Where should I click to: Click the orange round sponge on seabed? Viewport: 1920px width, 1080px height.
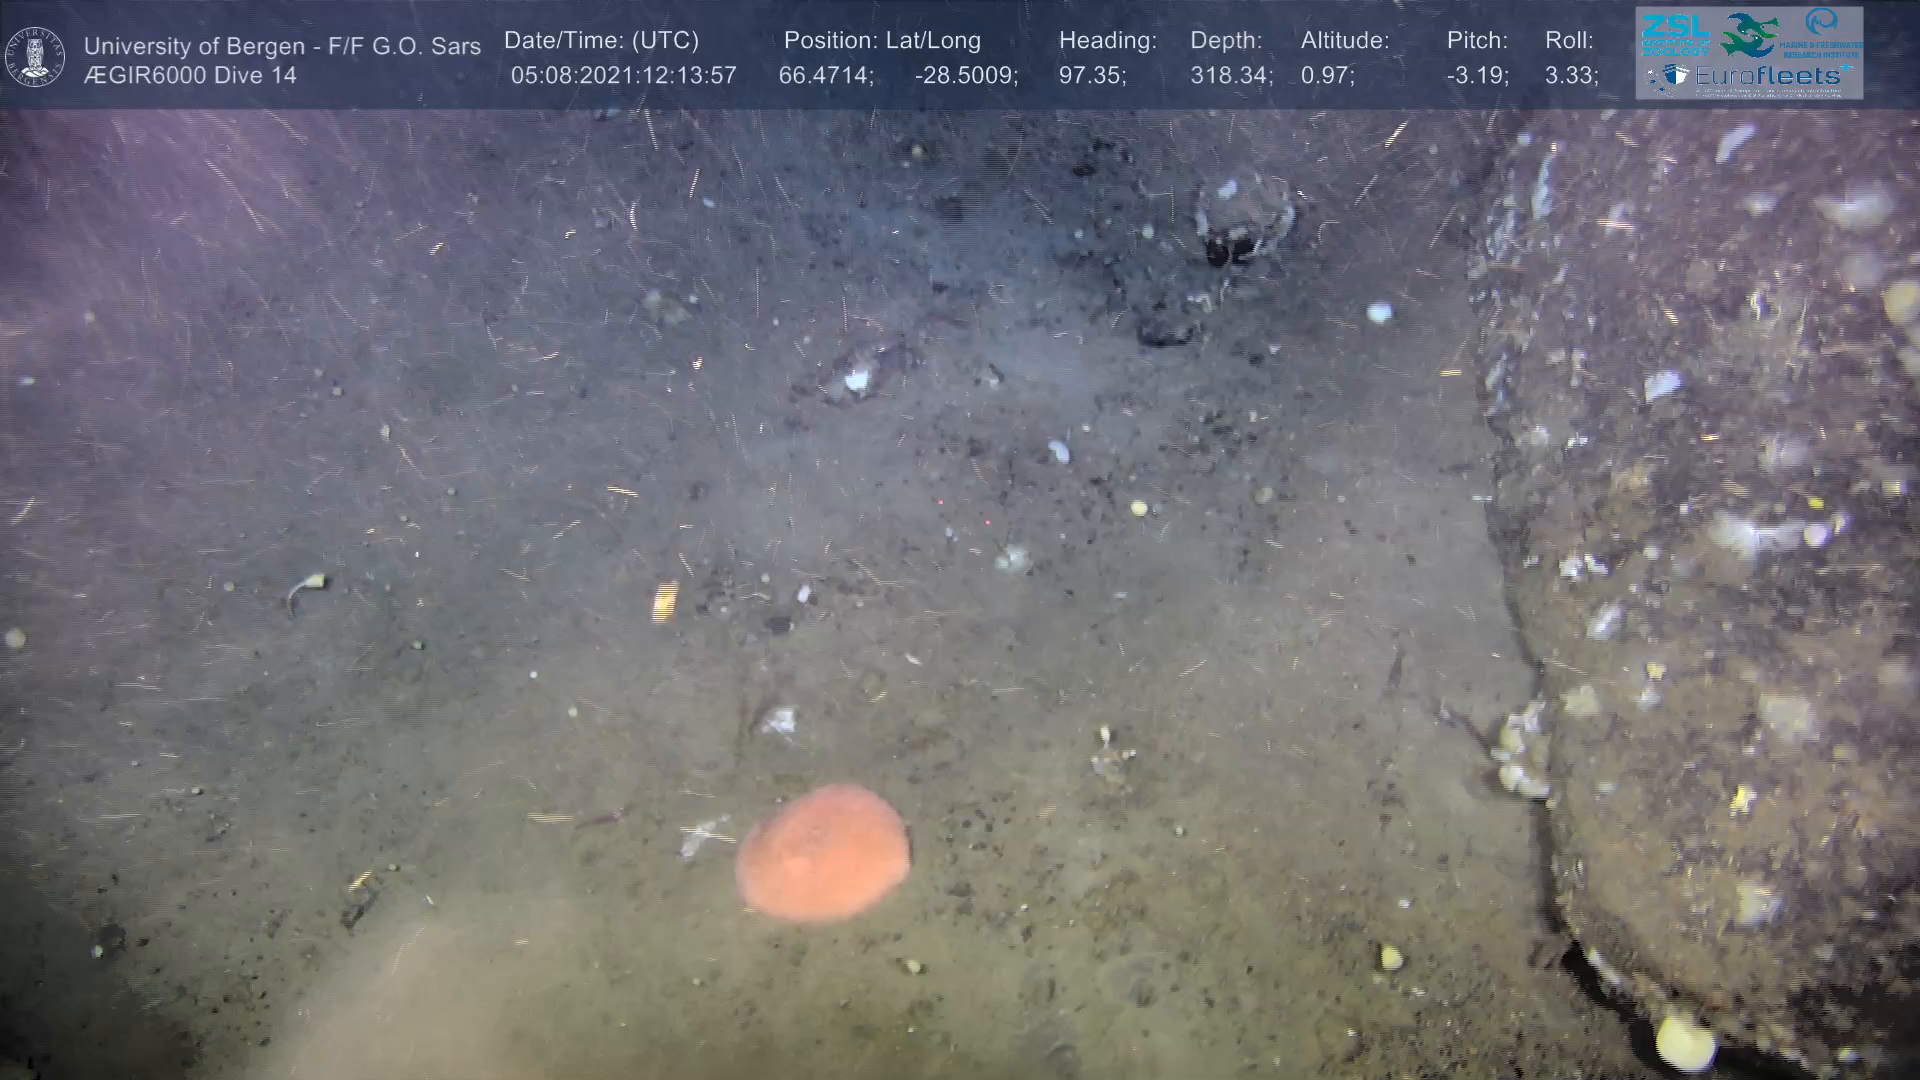click(x=822, y=853)
